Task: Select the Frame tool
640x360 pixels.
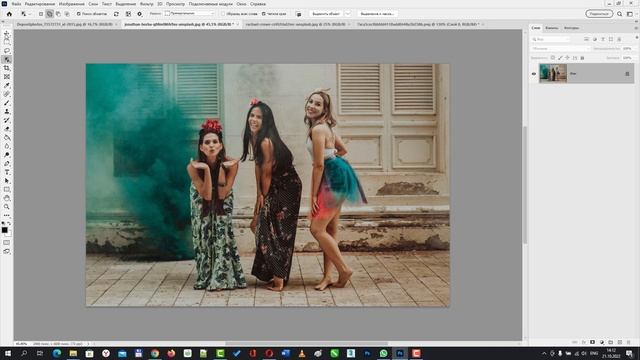Action: click(x=7, y=76)
